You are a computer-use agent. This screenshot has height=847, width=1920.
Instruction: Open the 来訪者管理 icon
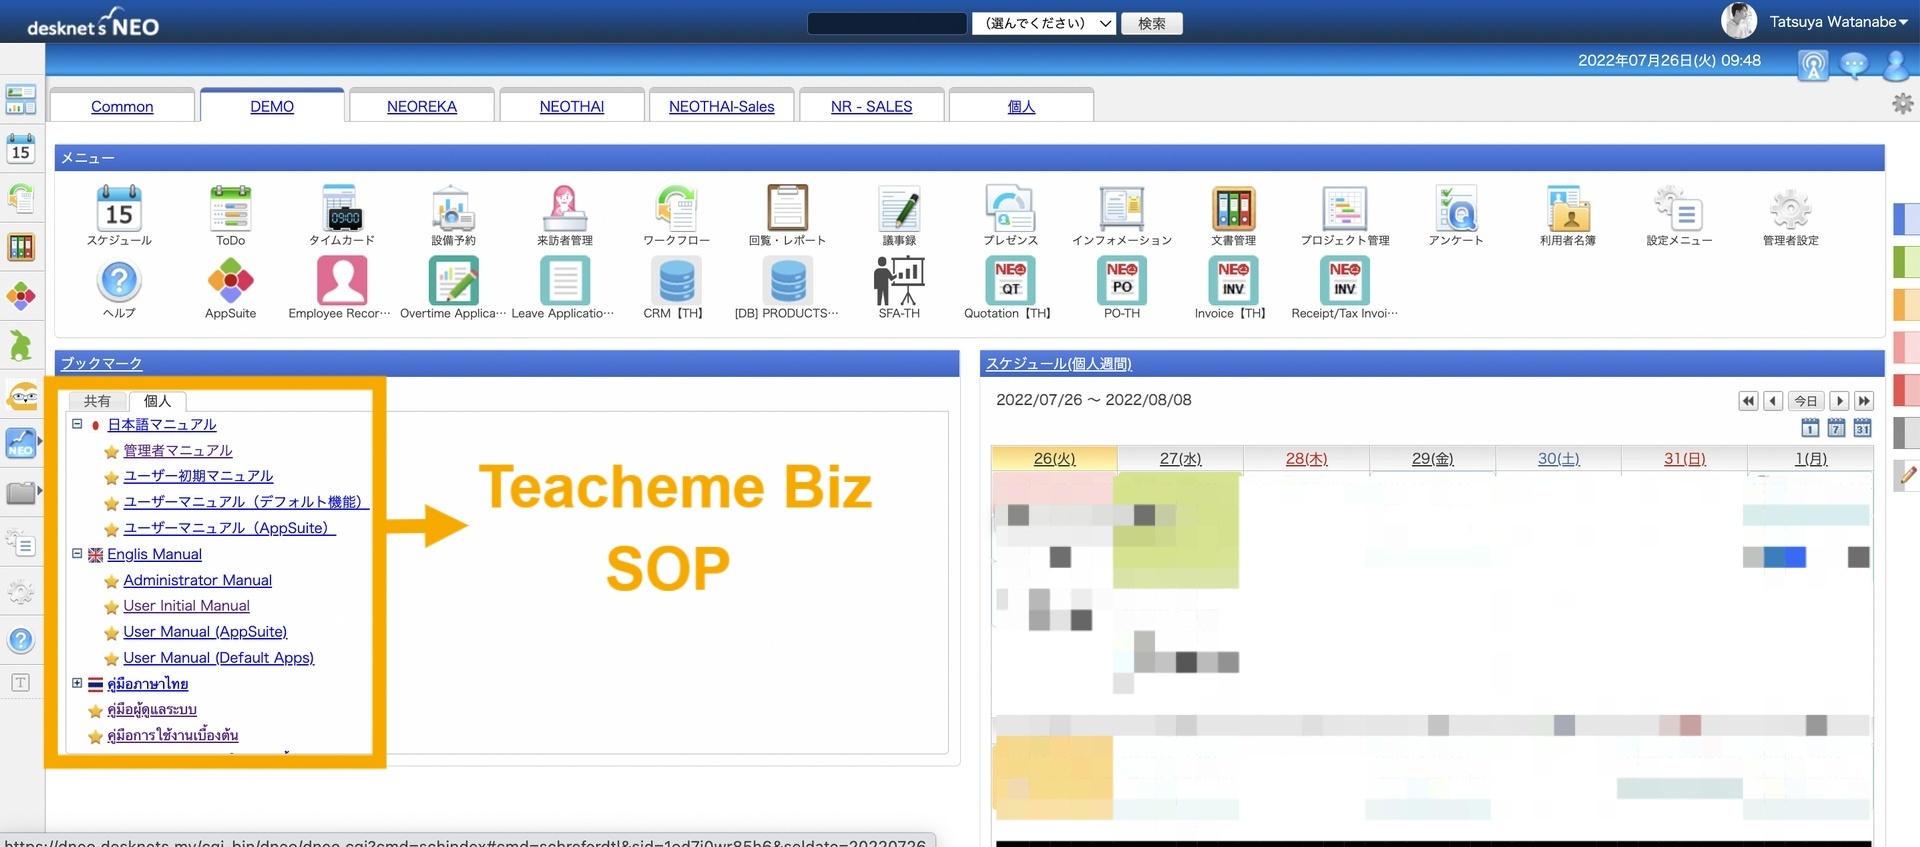pyautogui.click(x=565, y=207)
